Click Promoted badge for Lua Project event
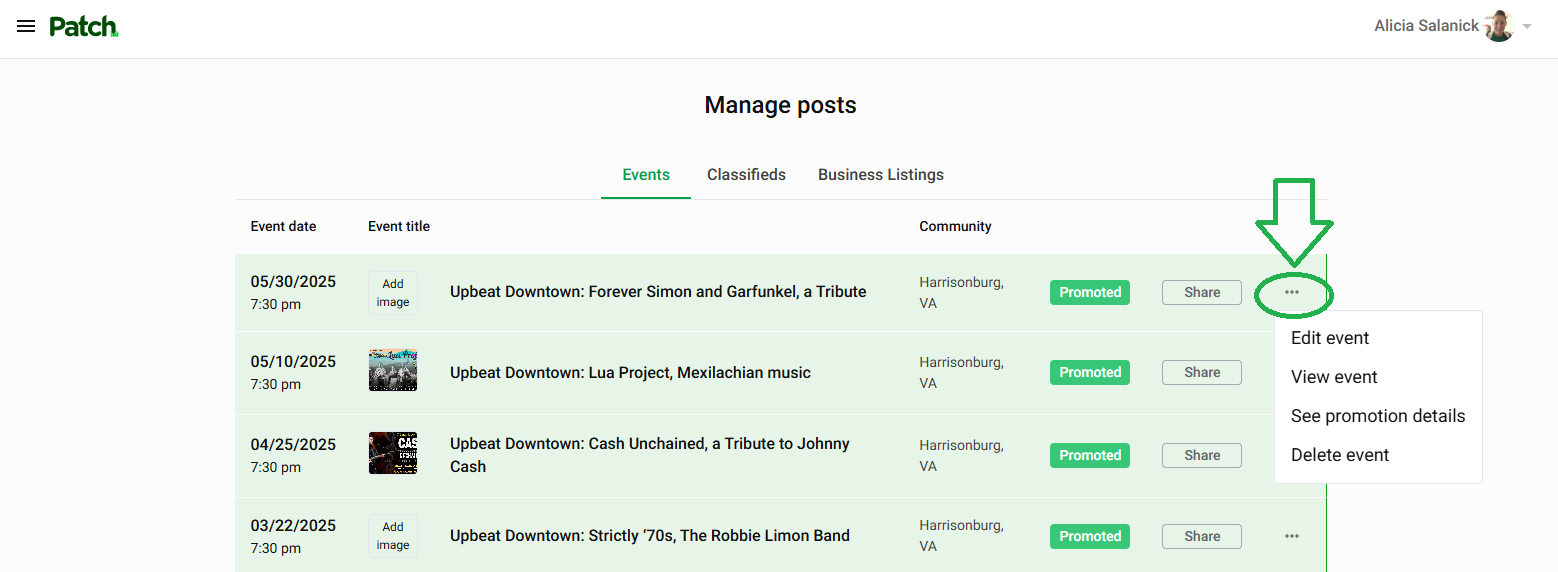This screenshot has width=1558, height=572. (1090, 372)
